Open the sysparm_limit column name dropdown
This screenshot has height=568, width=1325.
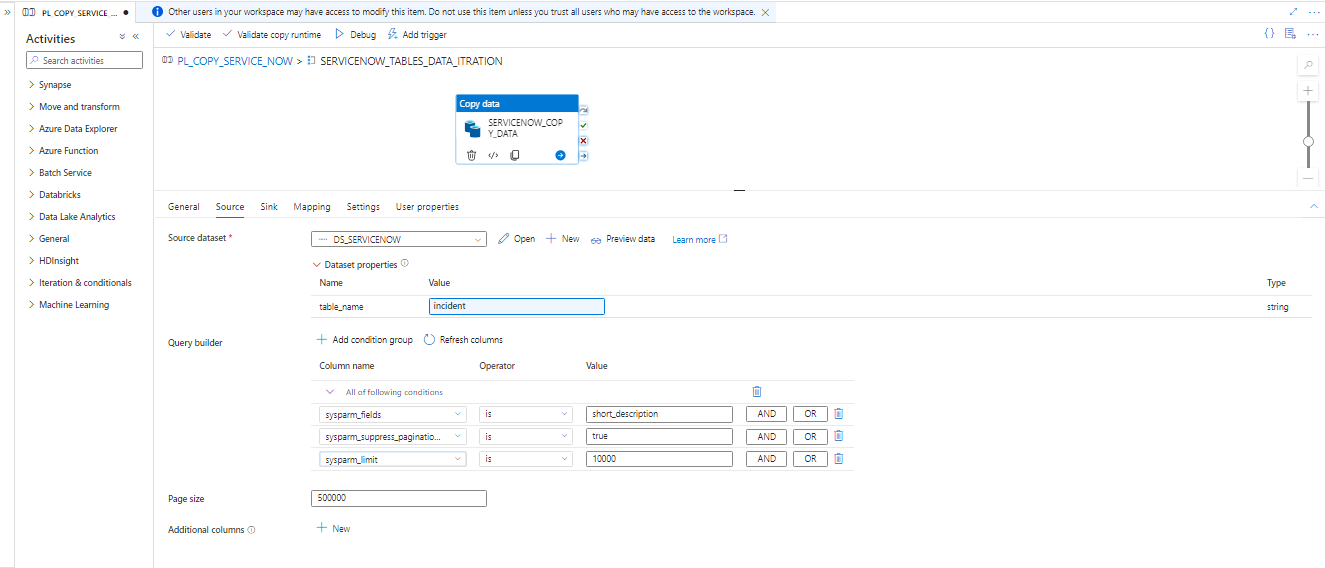tap(393, 459)
